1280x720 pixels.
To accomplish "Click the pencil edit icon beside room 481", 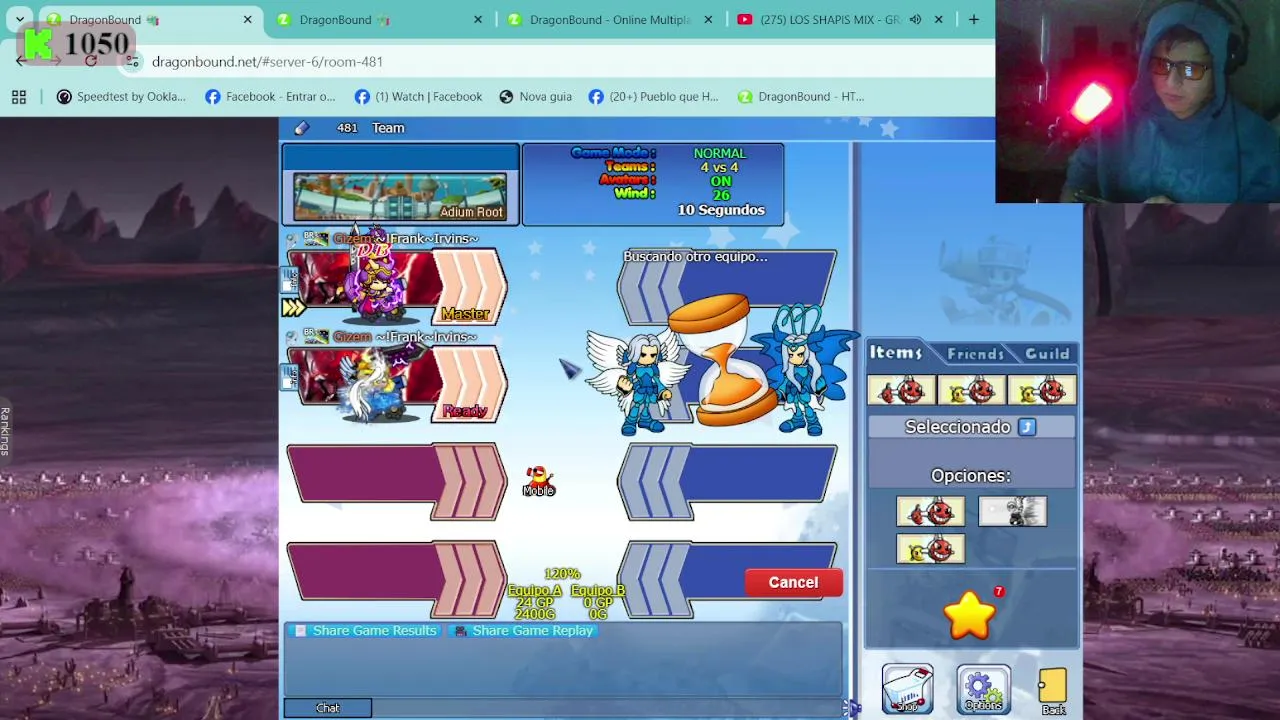I will pos(302,128).
